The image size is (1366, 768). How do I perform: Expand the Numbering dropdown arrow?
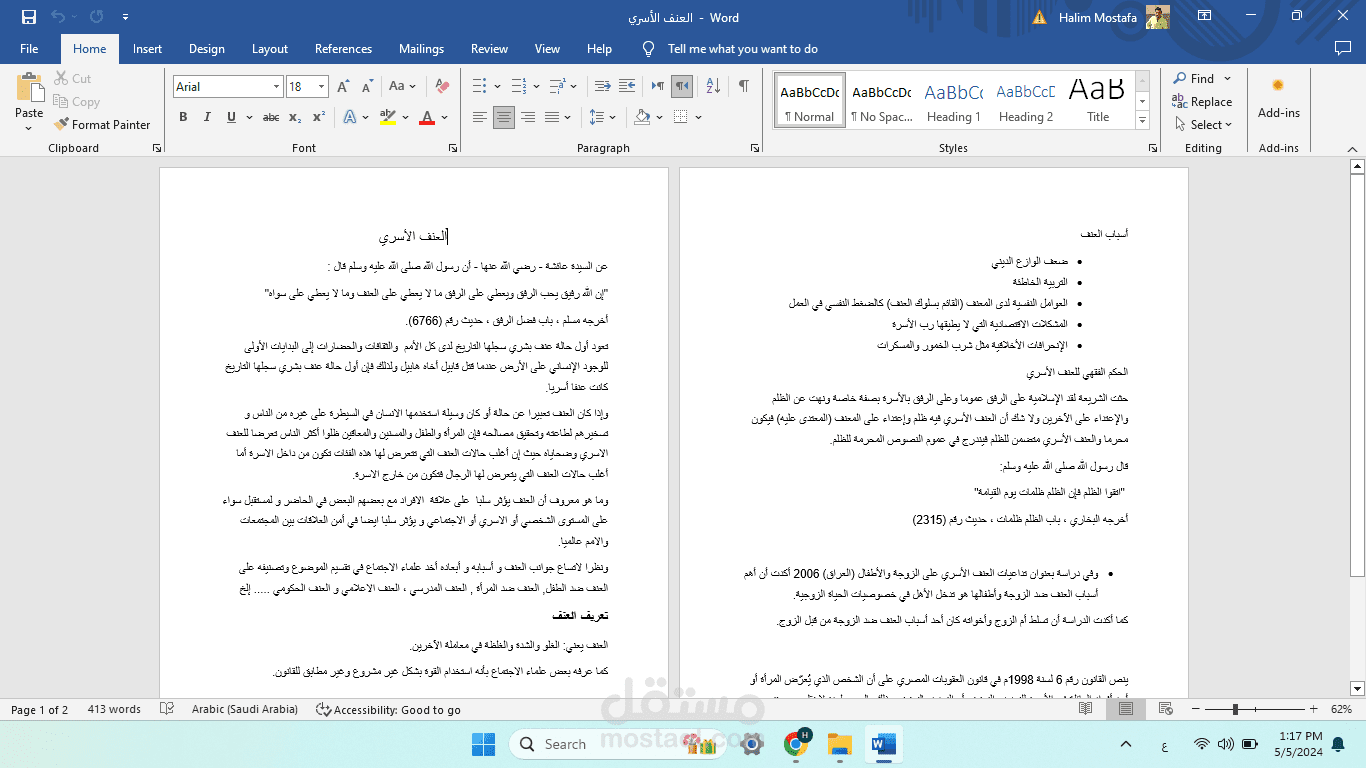click(x=536, y=86)
